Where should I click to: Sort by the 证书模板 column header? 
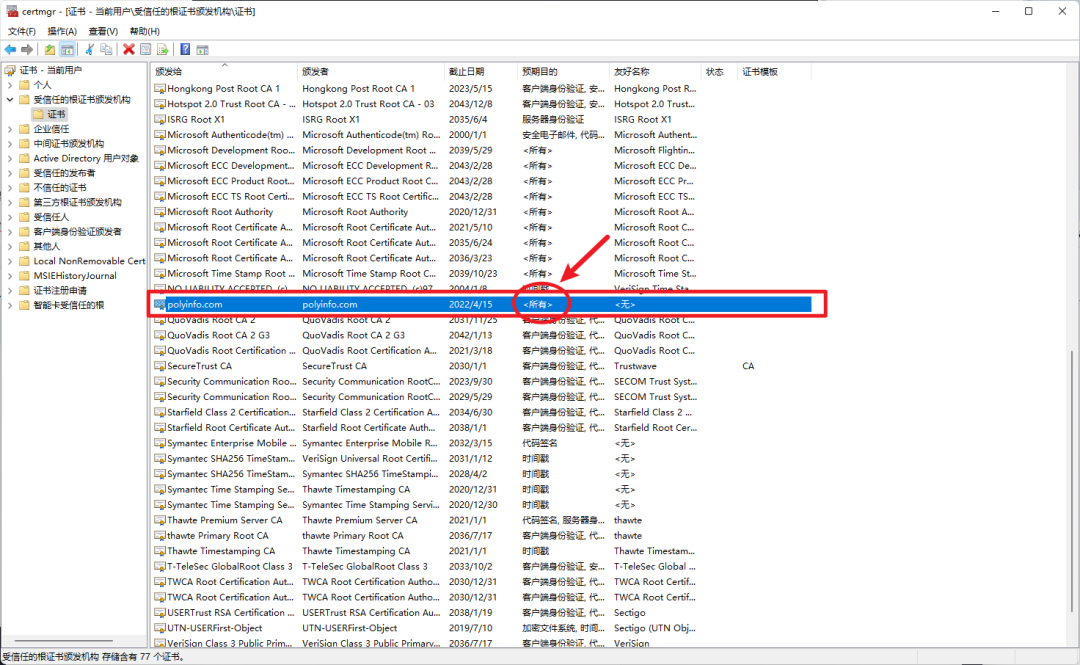[774, 72]
